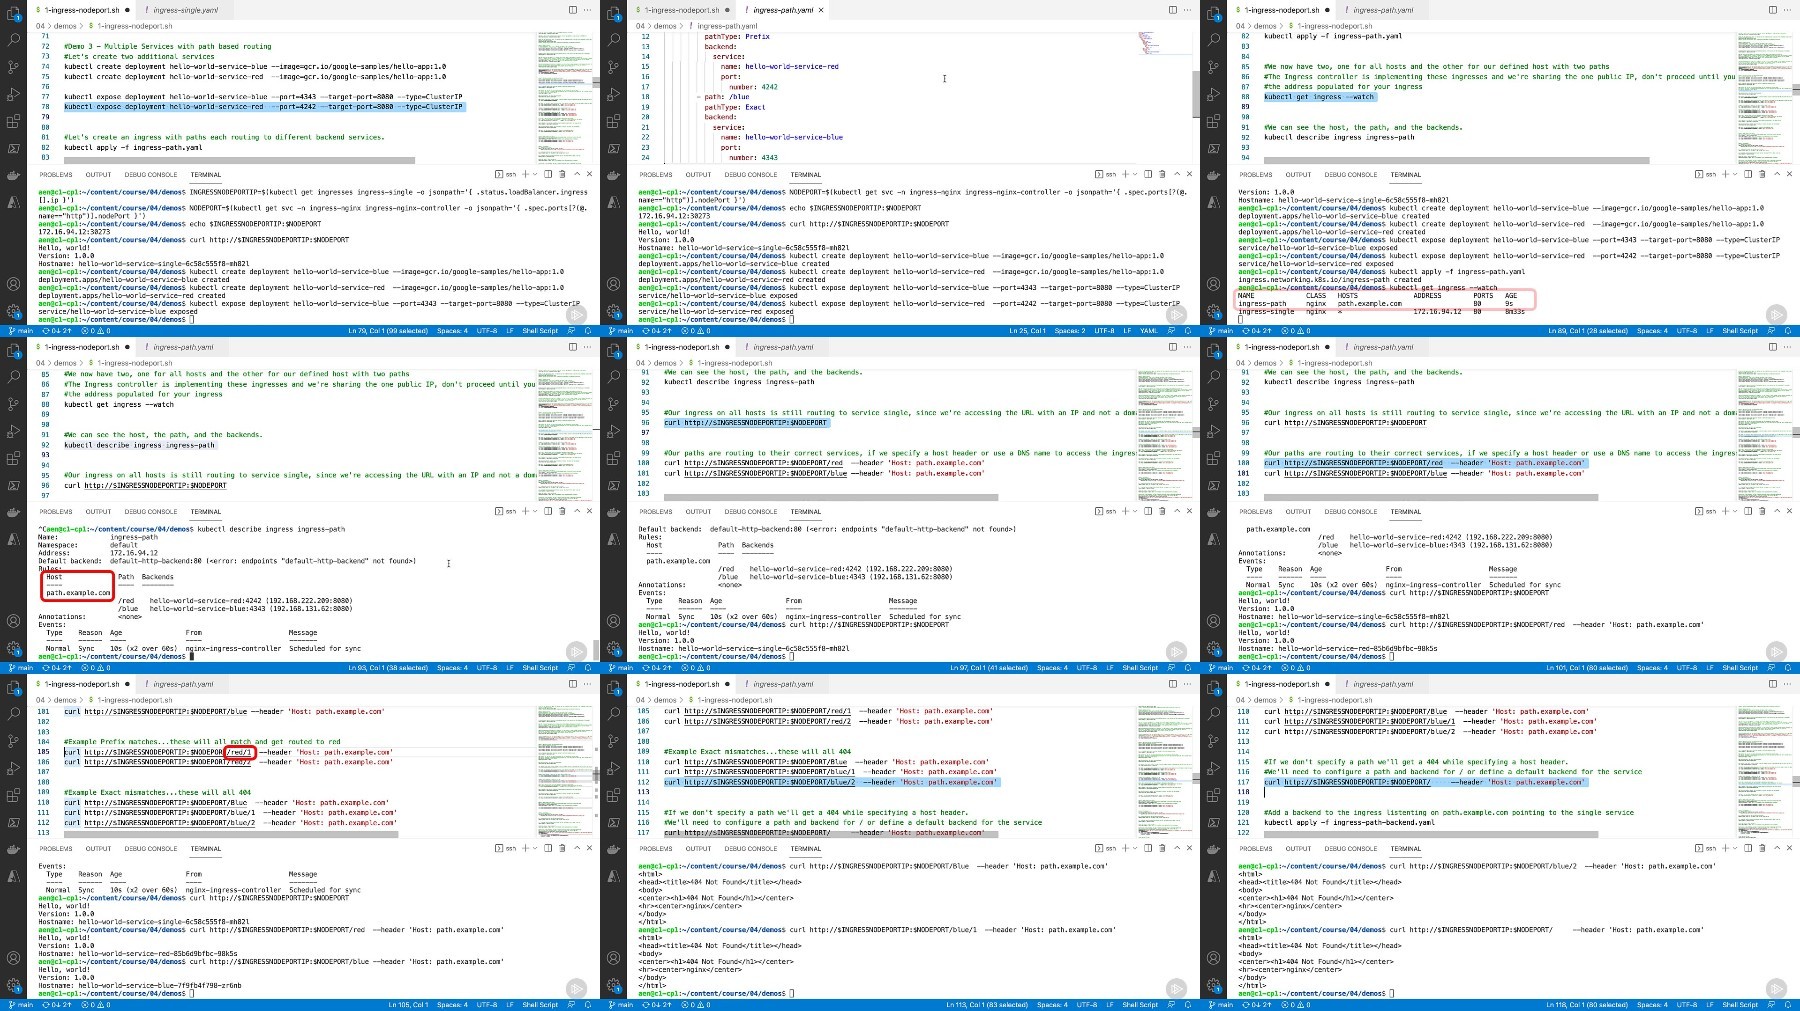Open Docker view in the 'Ln 93' window

[x=14, y=512]
